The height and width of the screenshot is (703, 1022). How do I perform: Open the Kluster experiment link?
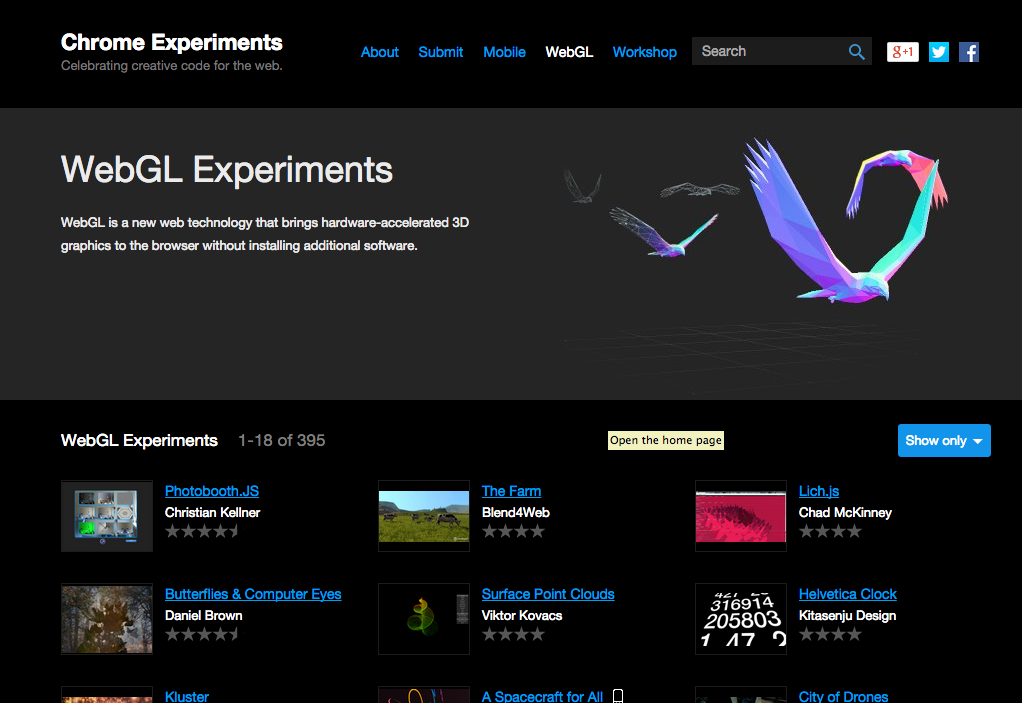click(186, 696)
